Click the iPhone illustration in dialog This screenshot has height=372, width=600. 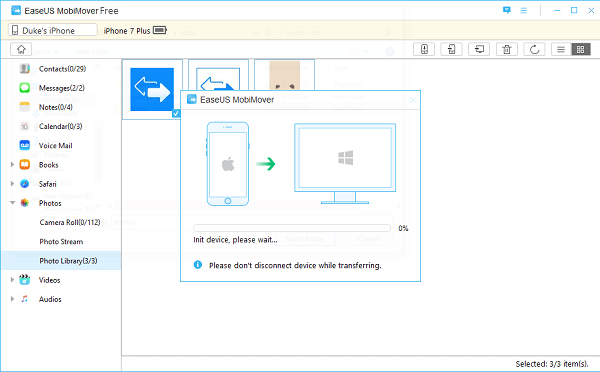point(228,164)
